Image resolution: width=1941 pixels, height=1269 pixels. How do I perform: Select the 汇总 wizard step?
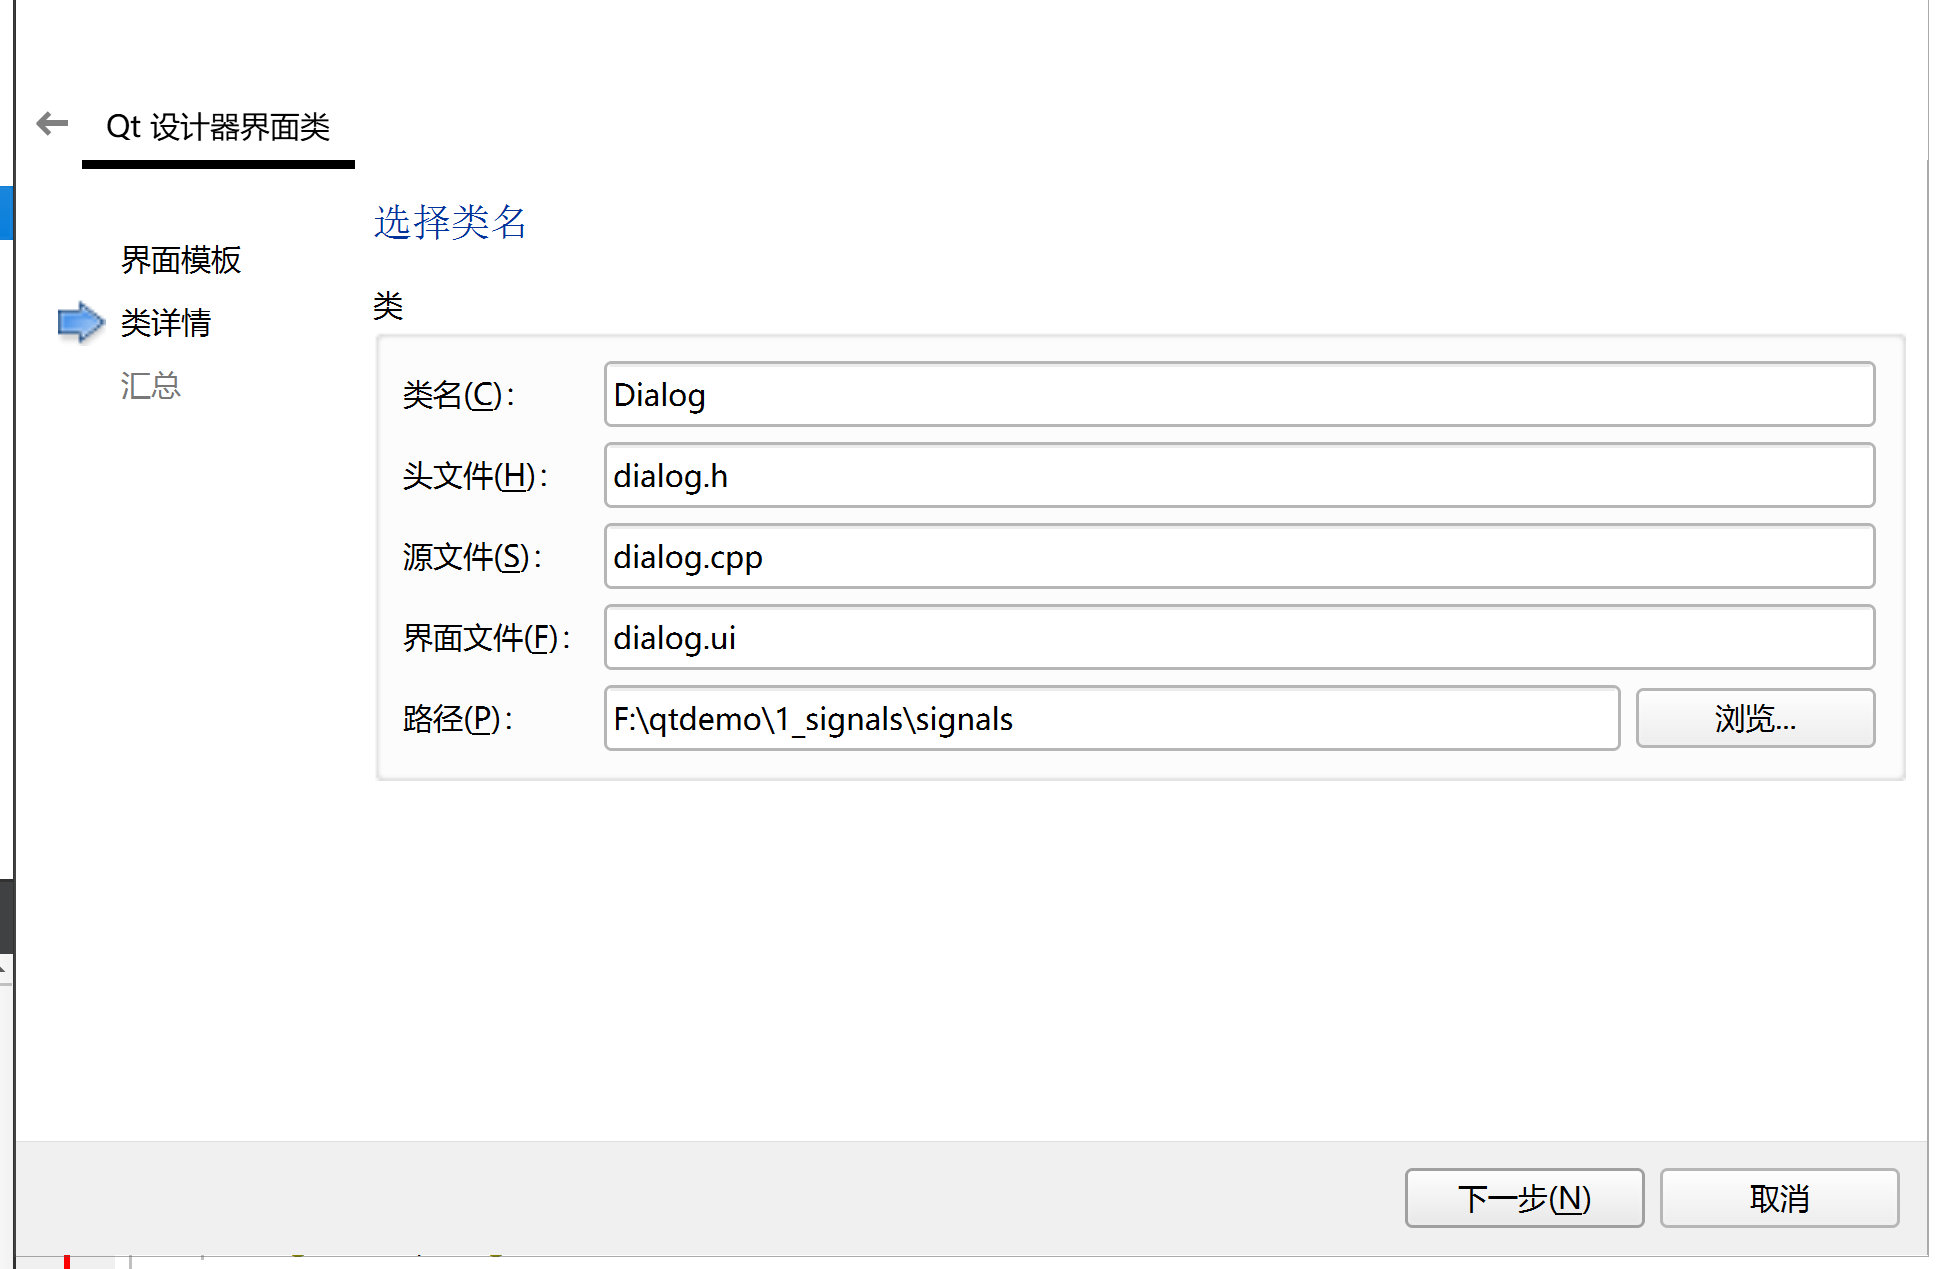click(150, 386)
